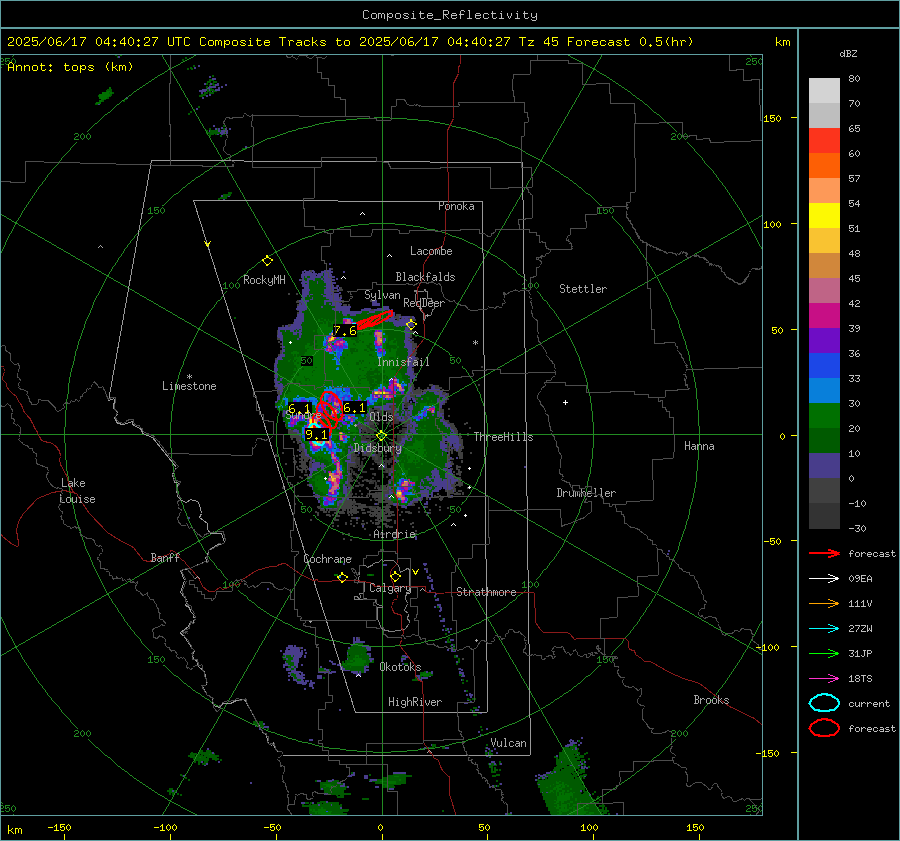Image resolution: width=900 pixels, height=841 pixels.
Task: Click the red forecast arrow in legend
Action: 824,553
